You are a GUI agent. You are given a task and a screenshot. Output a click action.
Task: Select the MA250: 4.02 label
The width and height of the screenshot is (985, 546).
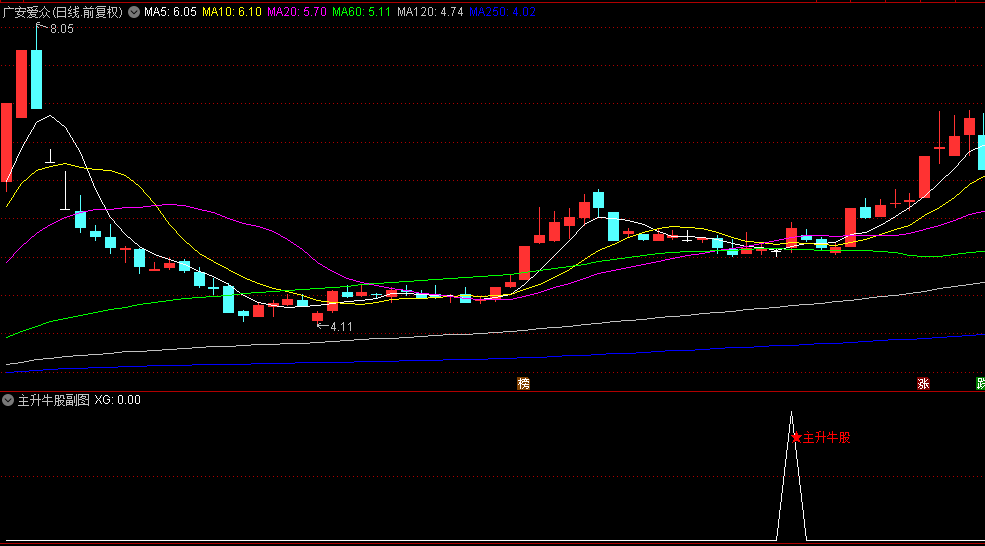pos(503,12)
